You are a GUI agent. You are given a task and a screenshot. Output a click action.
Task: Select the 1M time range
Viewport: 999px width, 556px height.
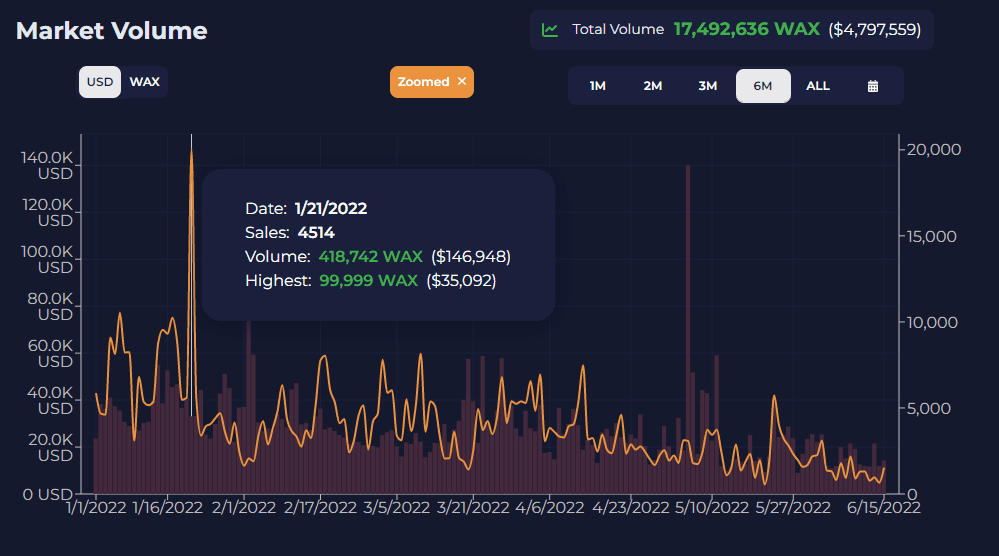(597, 86)
